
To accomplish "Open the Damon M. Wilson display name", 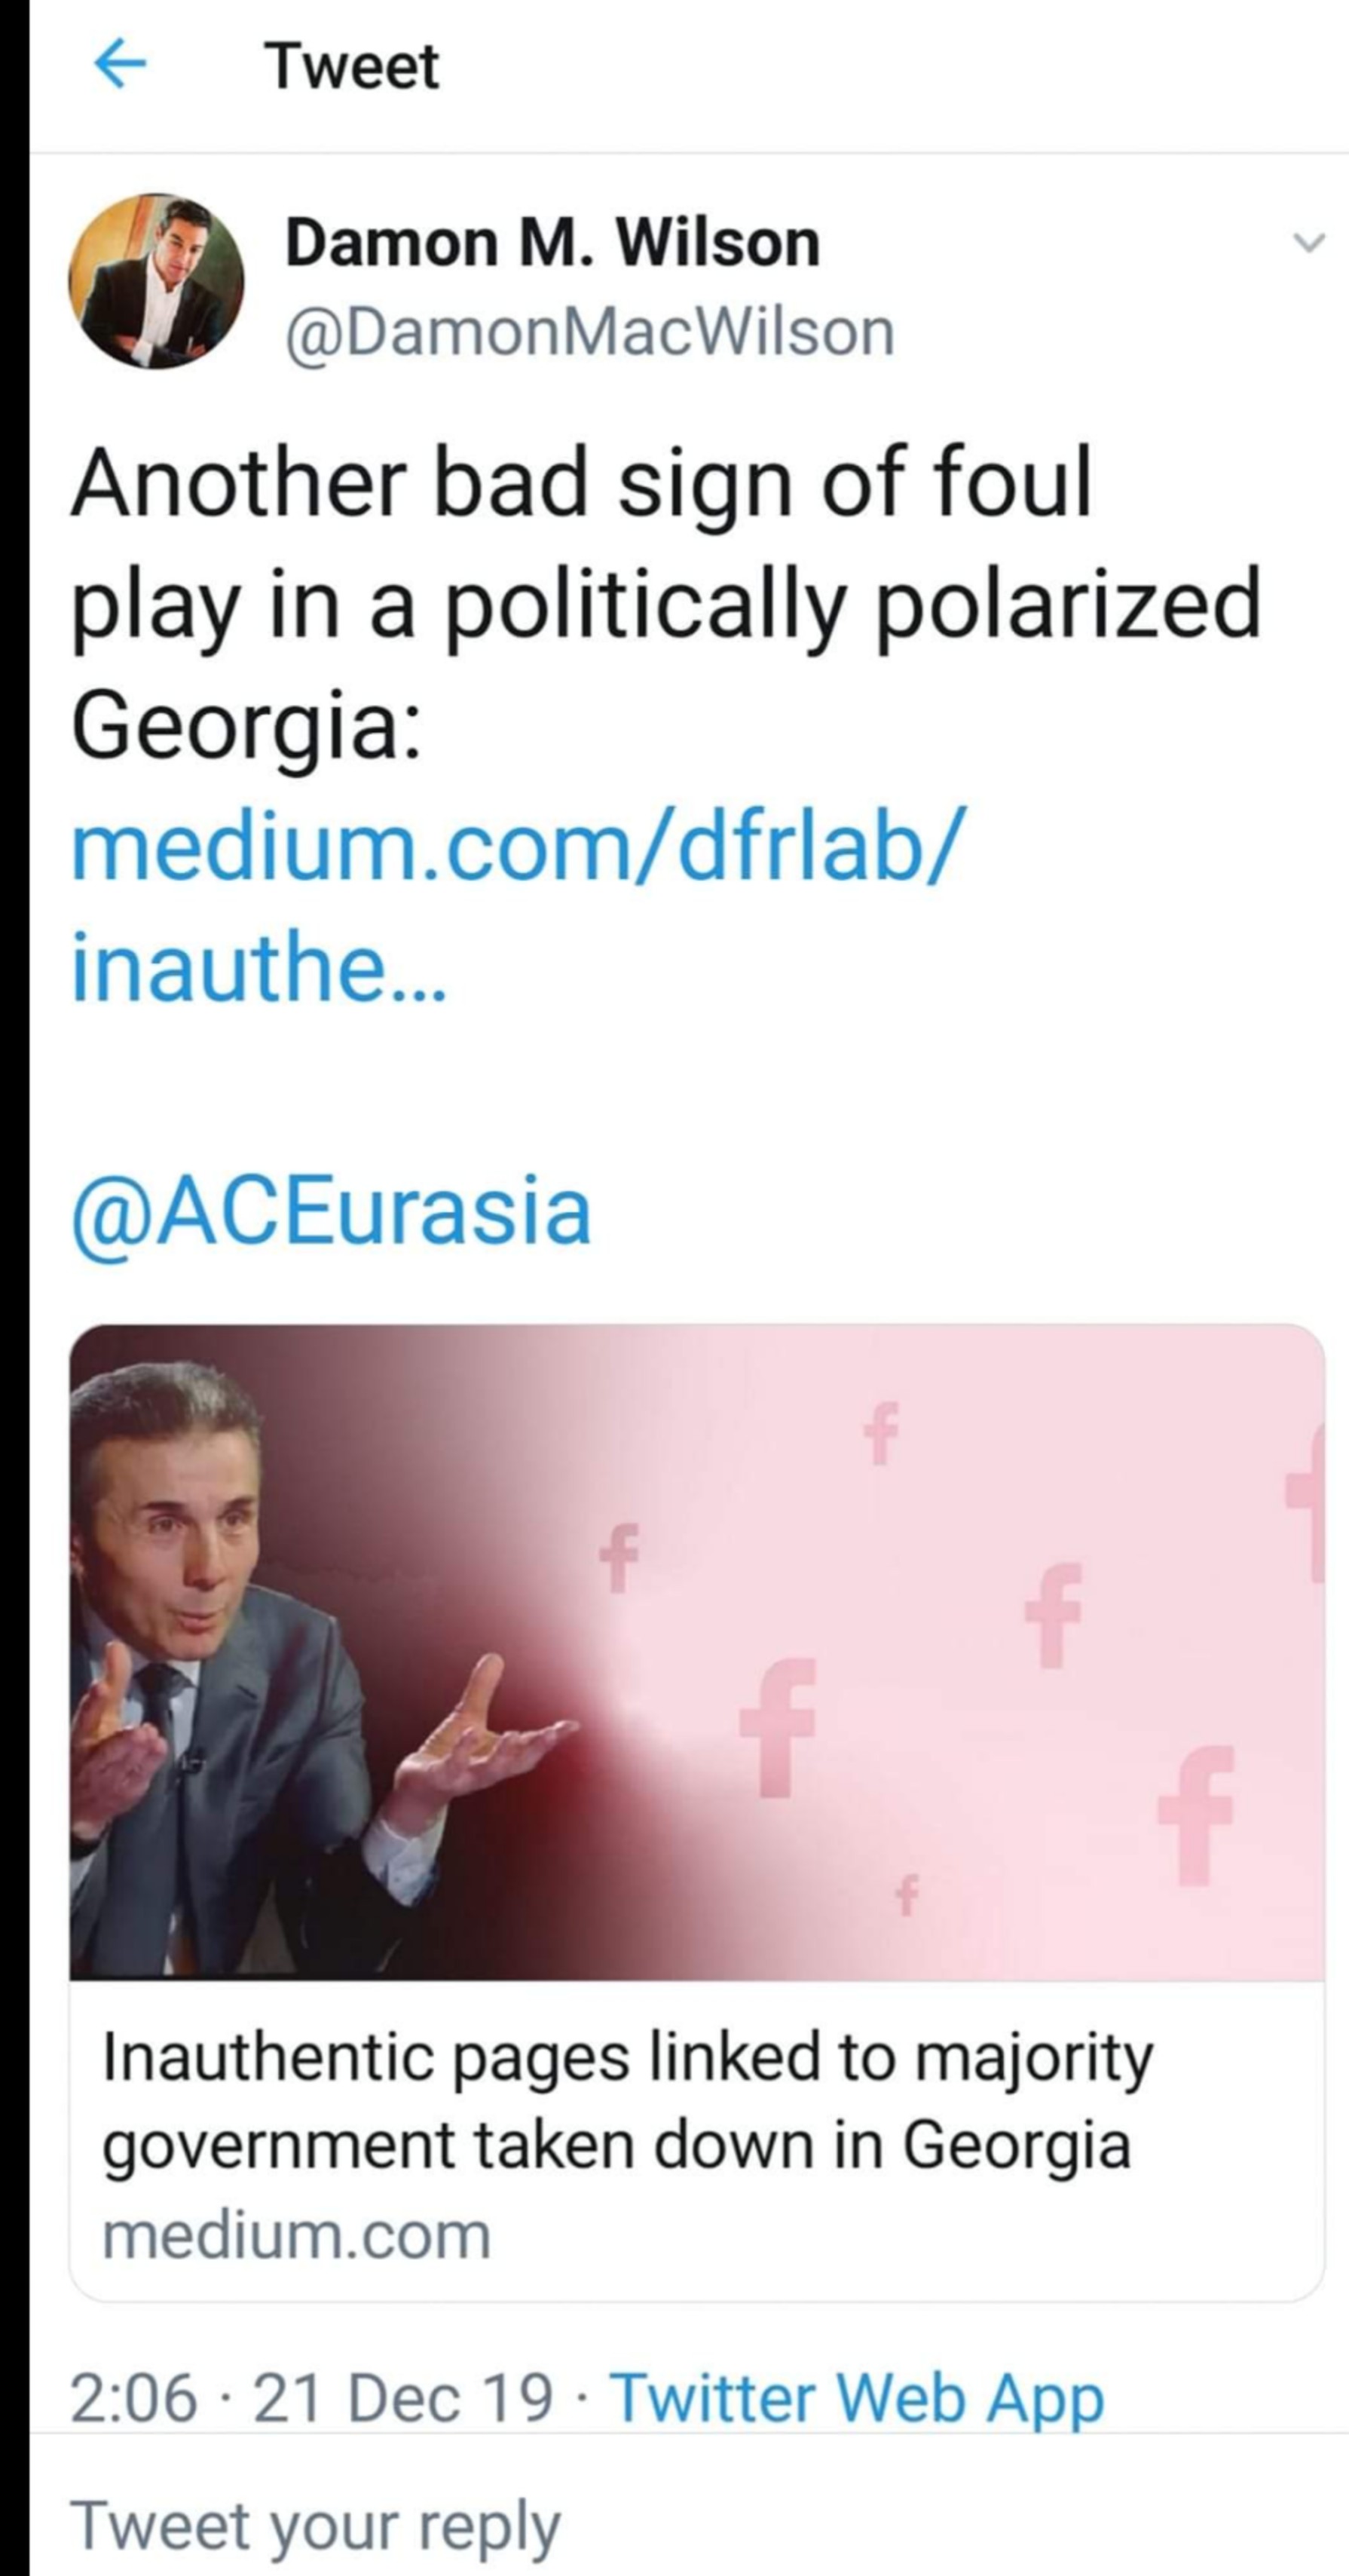I will (552, 243).
